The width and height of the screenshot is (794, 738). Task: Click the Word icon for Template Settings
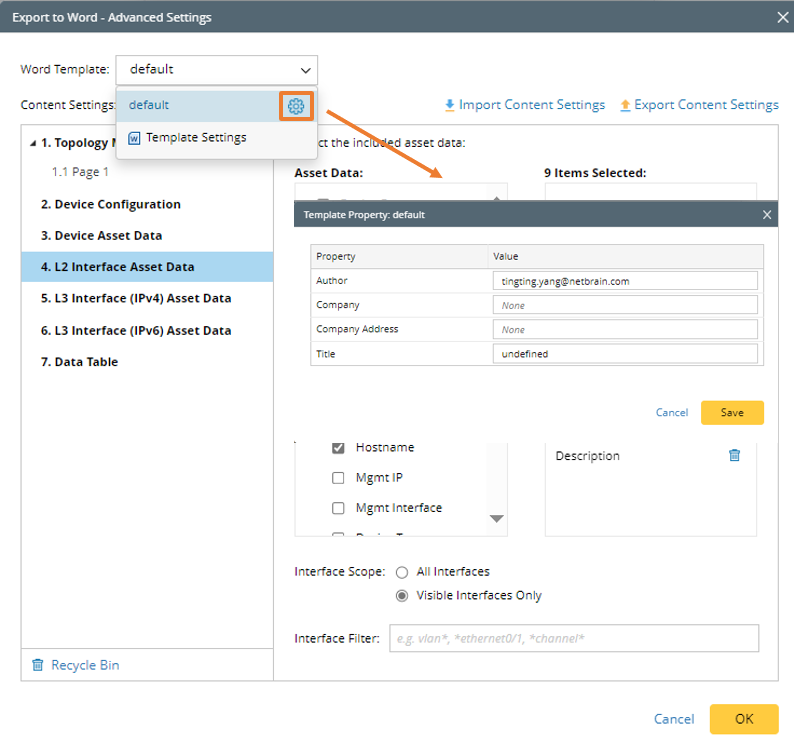point(135,138)
